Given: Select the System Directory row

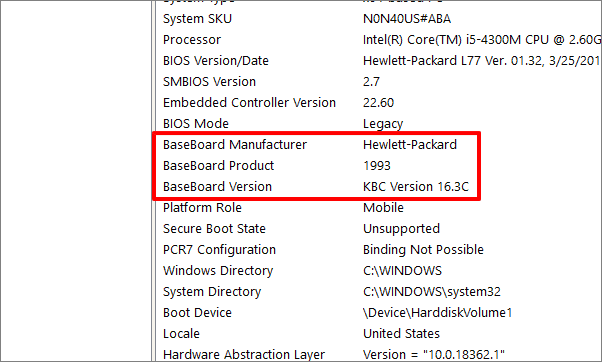Looking at the screenshot, I should [x=379, y=292].
